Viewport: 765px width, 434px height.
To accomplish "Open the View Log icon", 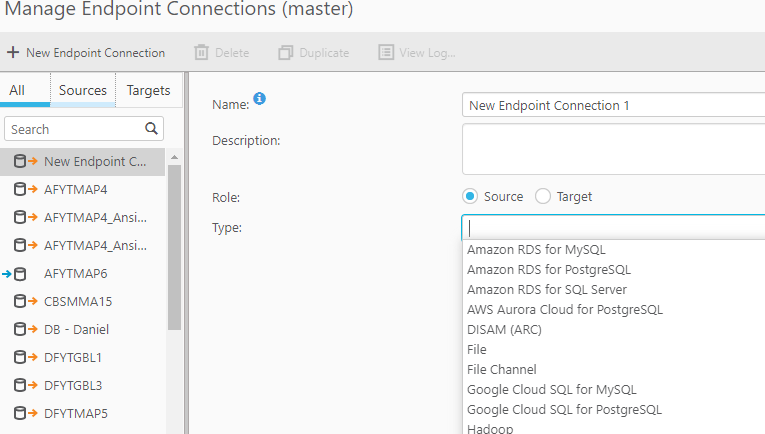I will point(386,53).
